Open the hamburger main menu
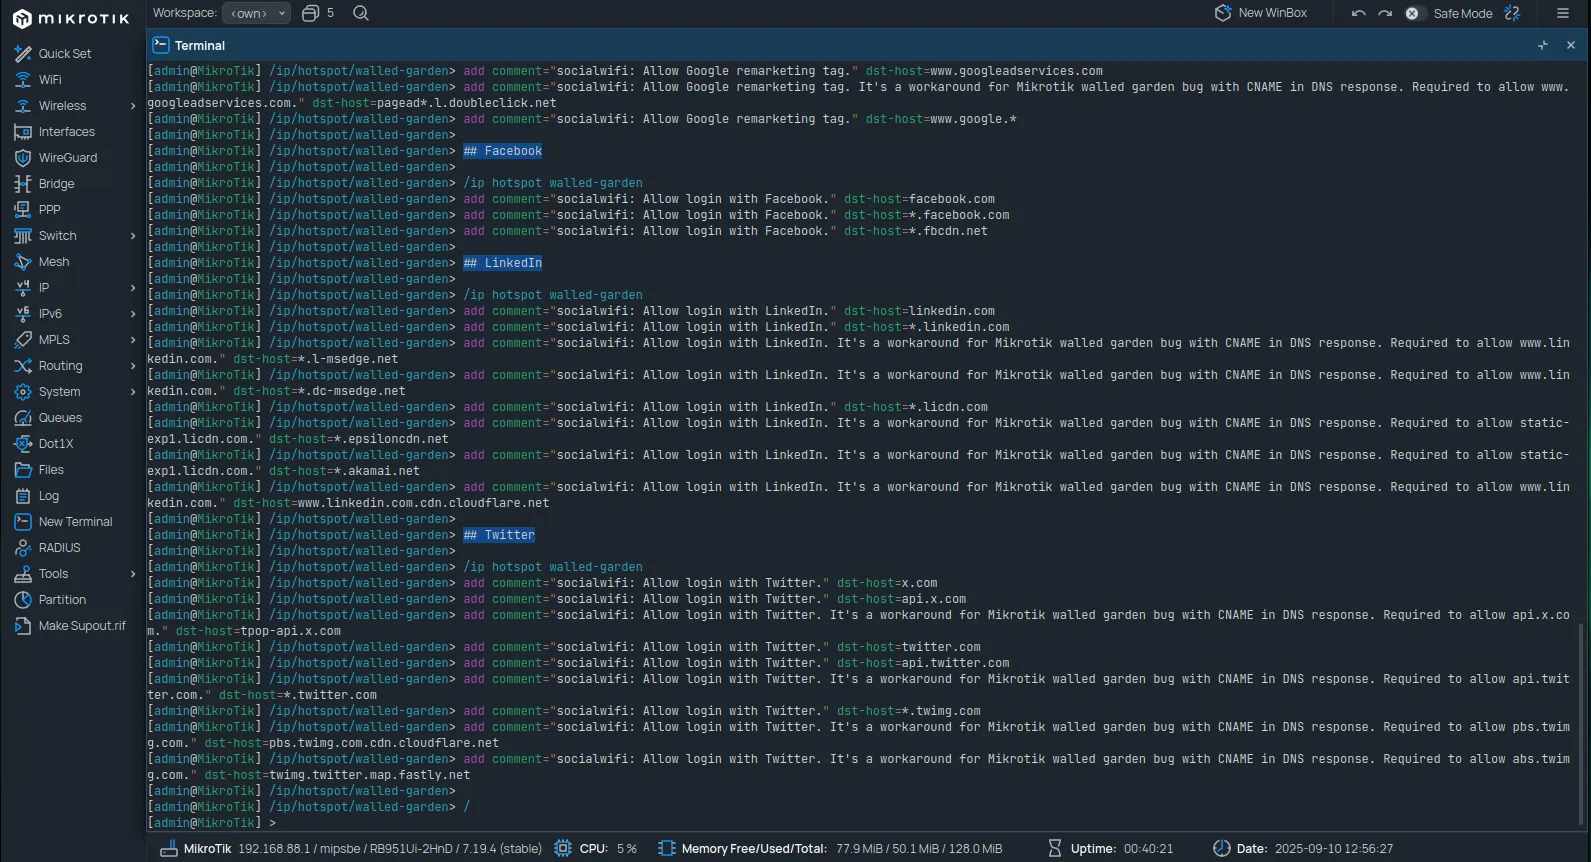The image size is (1591, 862). coord(1563,13)
